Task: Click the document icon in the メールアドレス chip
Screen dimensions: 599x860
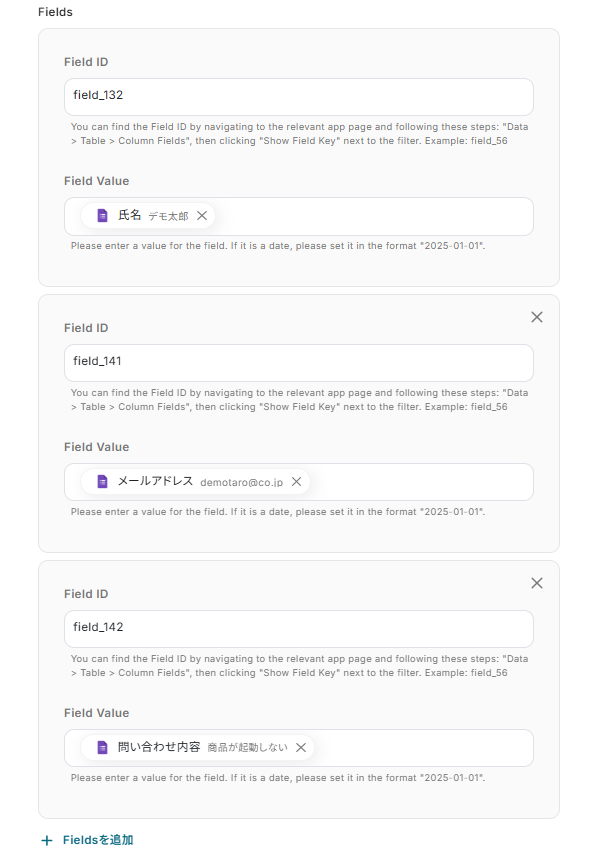Action: click(x=103, y=482)
